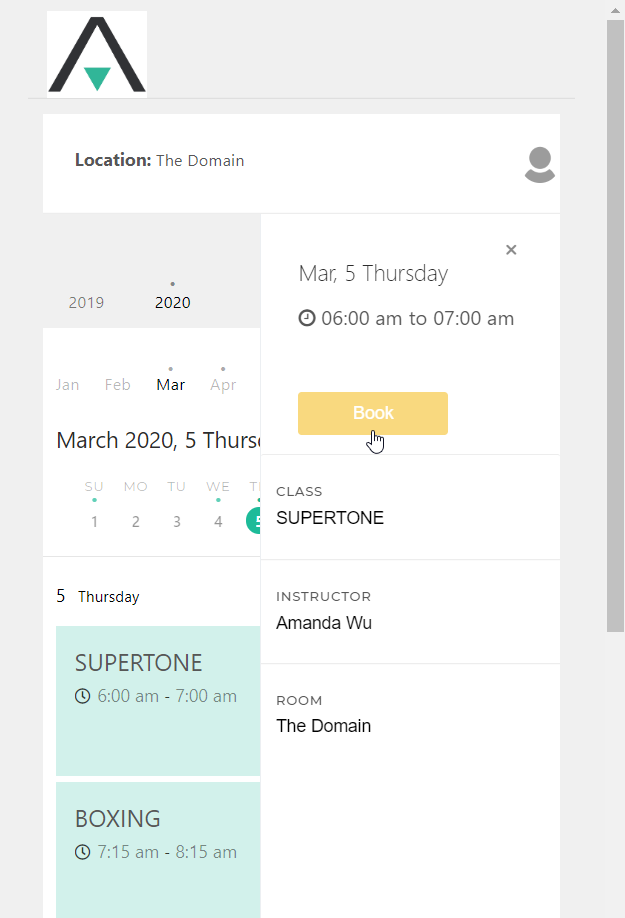Dismiss the booking popup with the X
The width and height of the screenshot is (625, 918).
coord(511,250)
